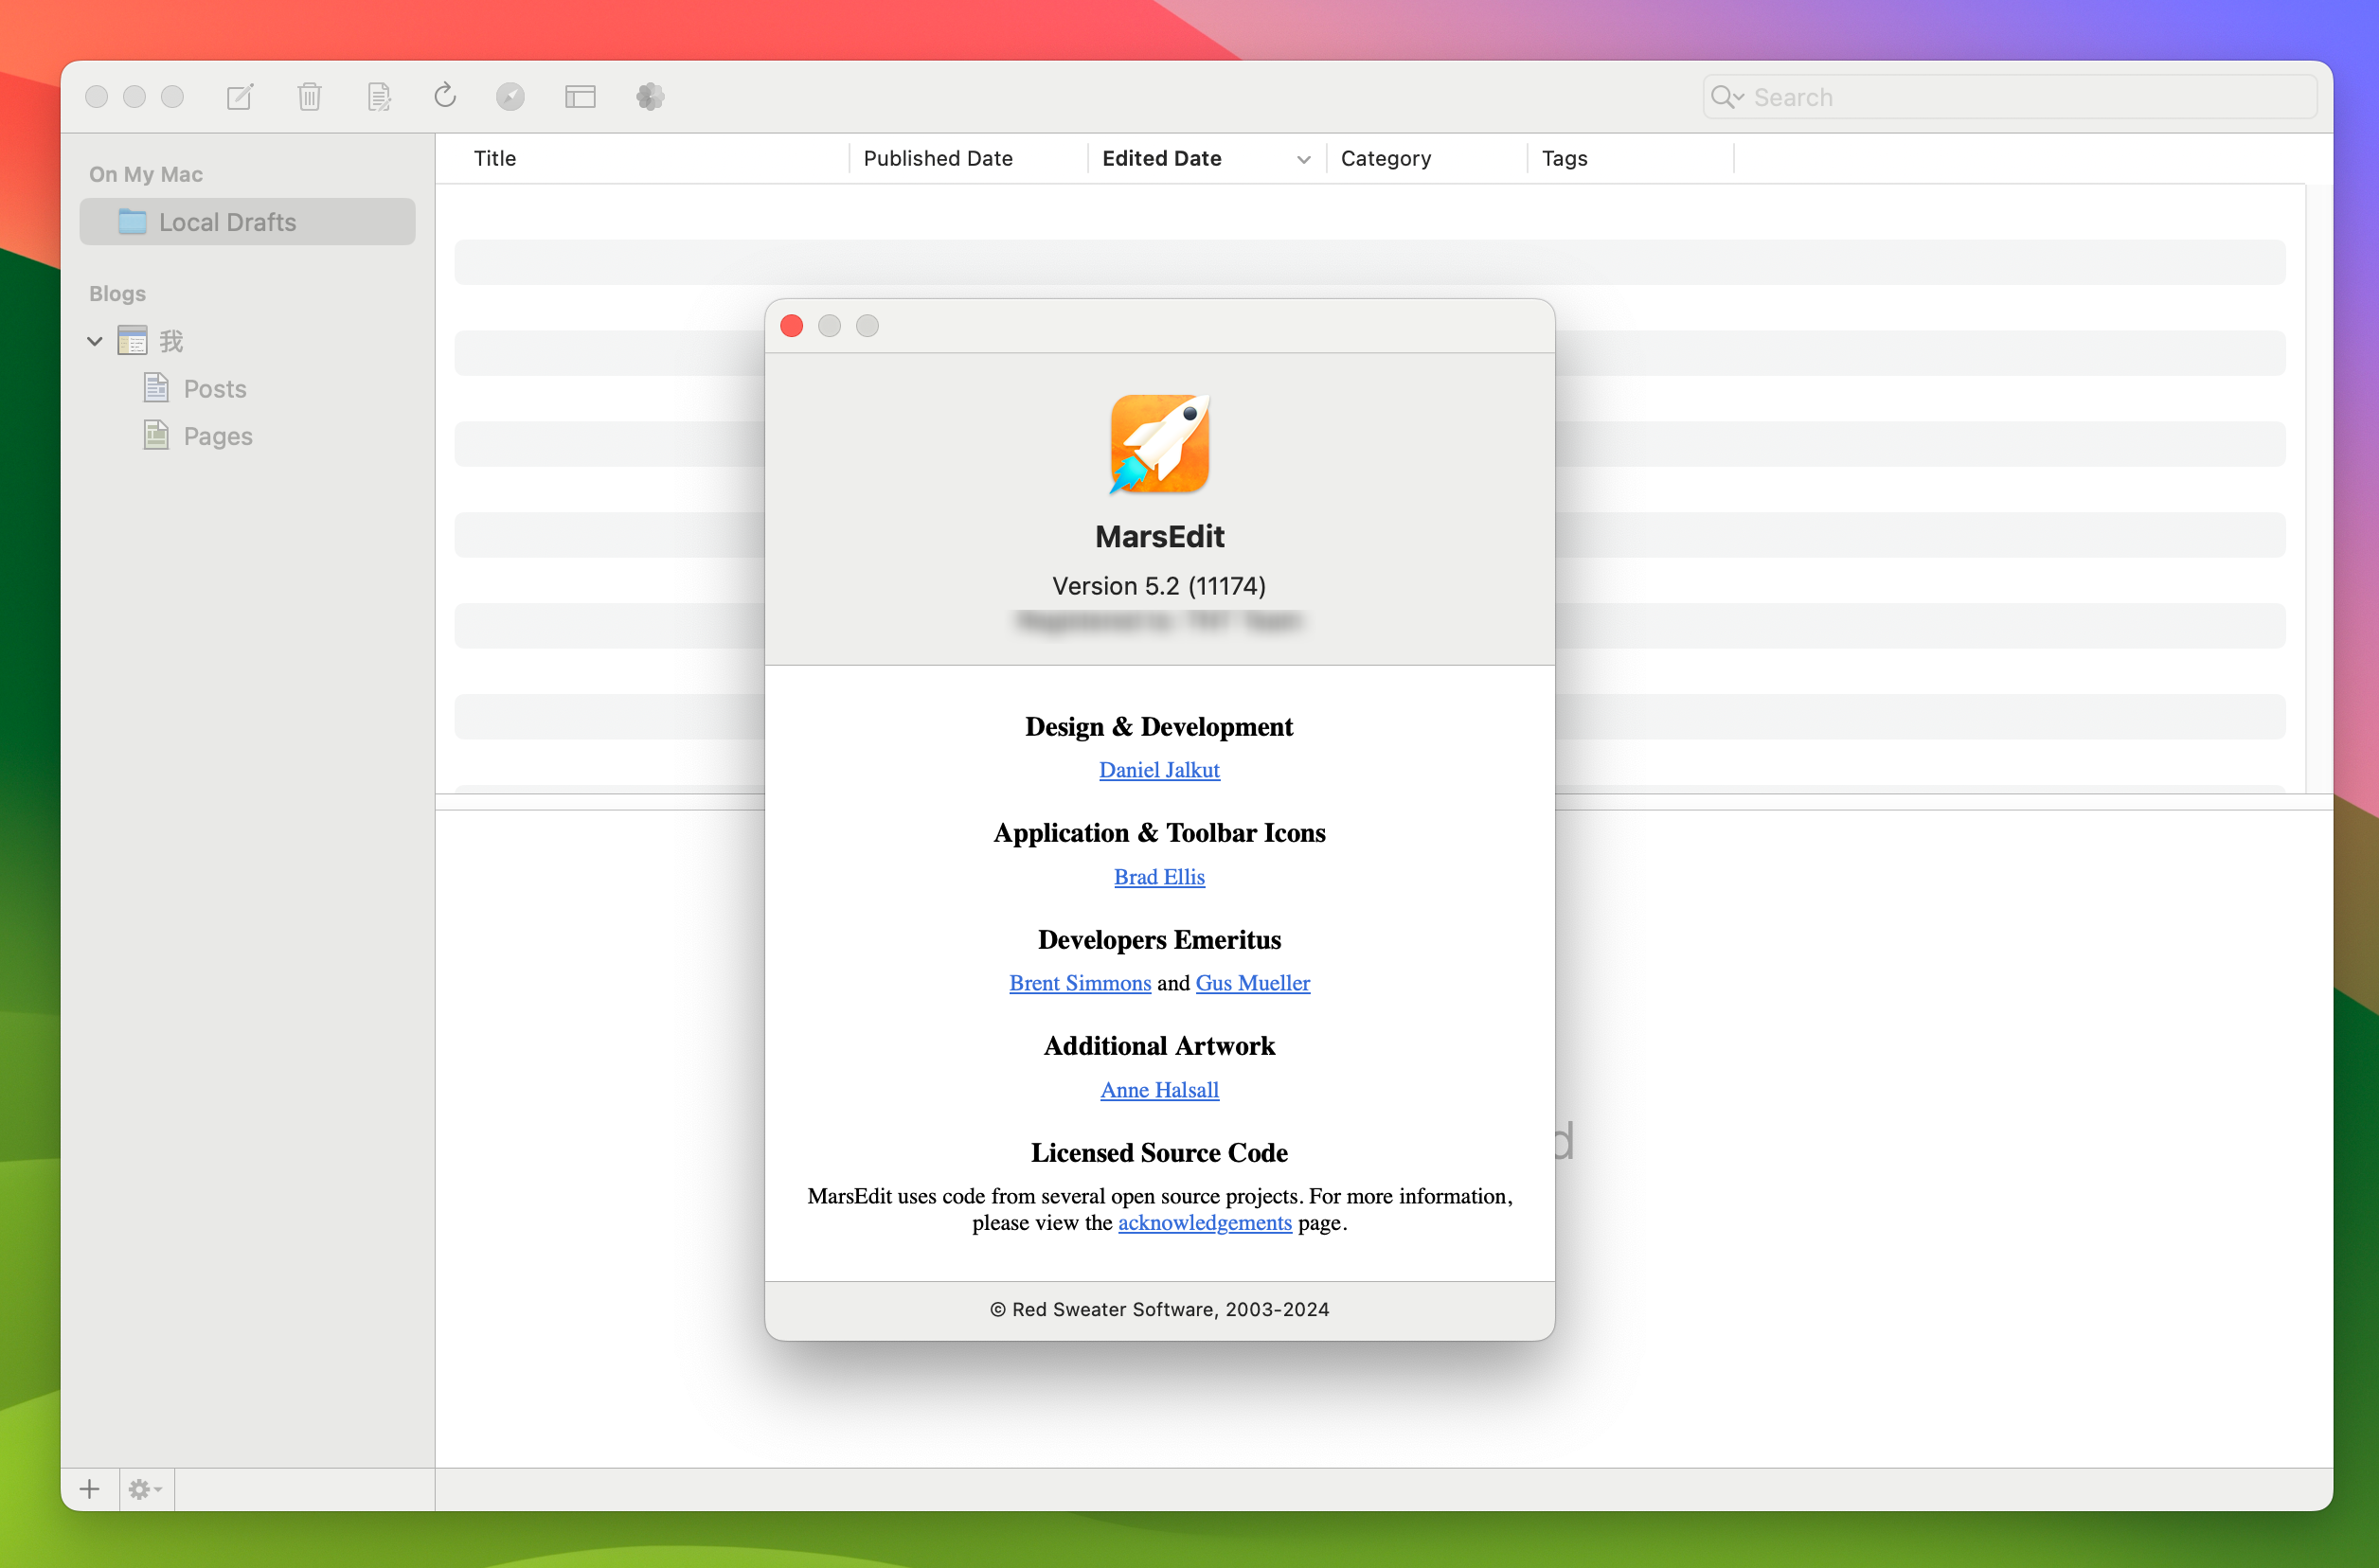Click the add blog '+' button
Viewport: 2379px width, 1568px height.
pyautogui.click(x=89, y=1489)
